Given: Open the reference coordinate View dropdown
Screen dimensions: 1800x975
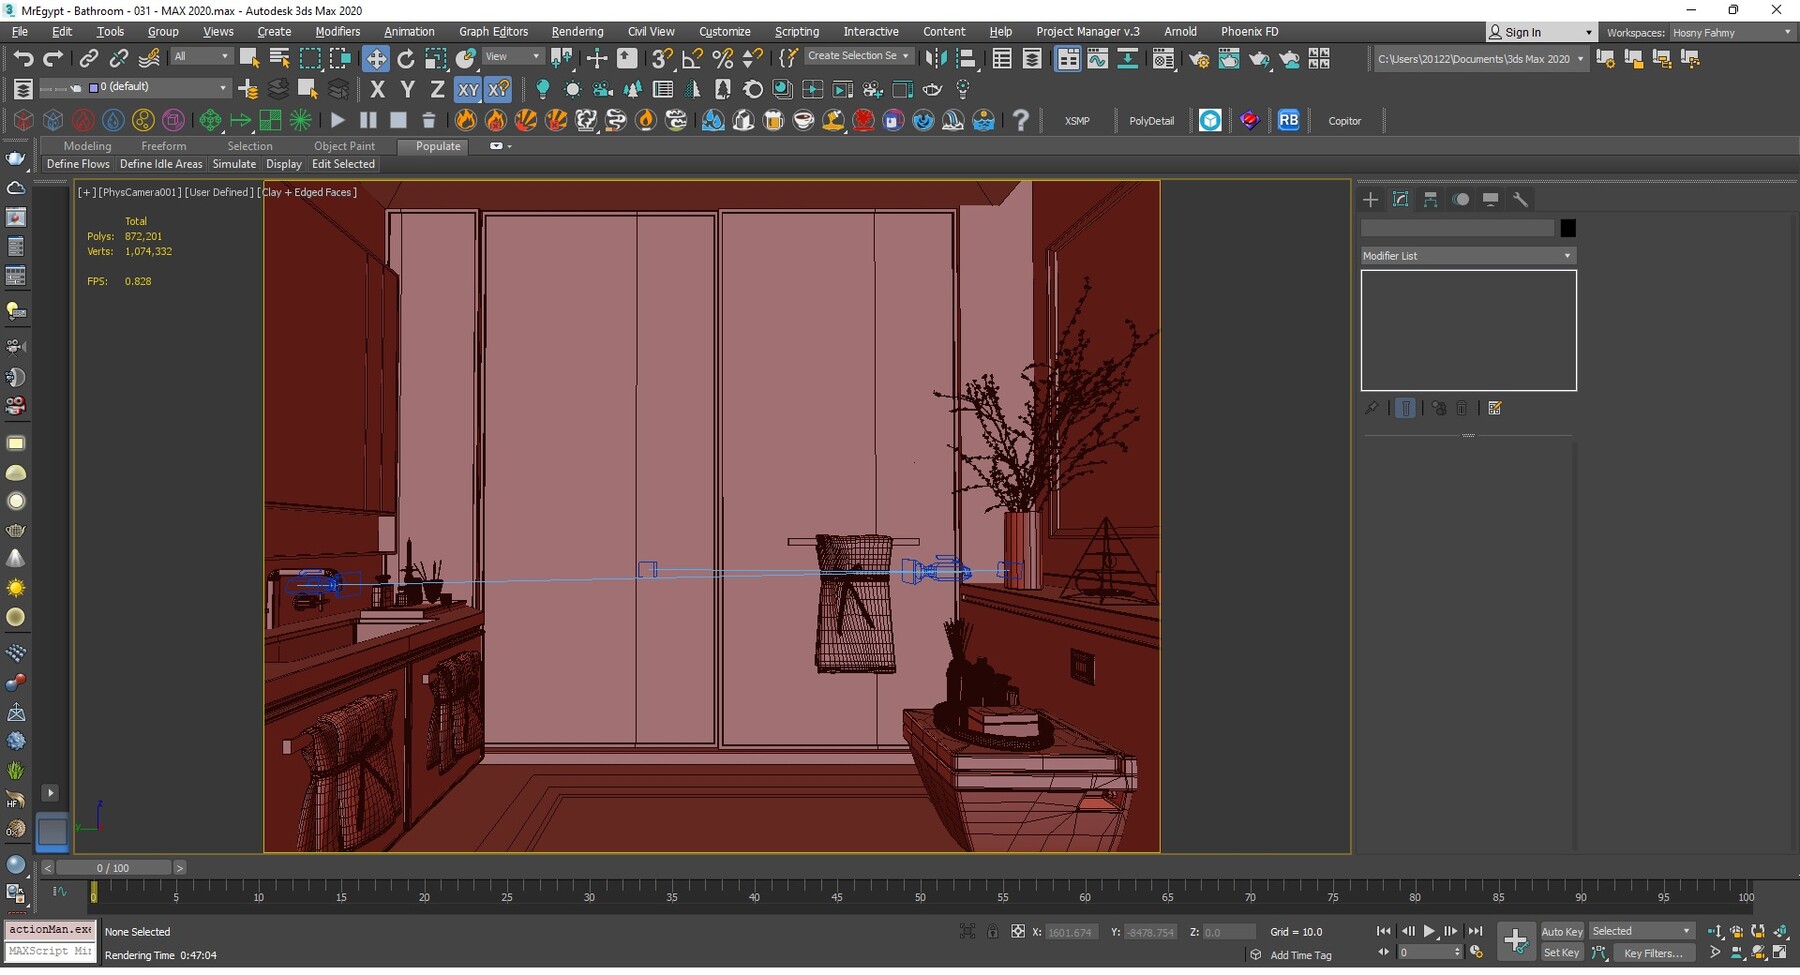Looking at the screenshot, I should pyautogui.click(x=512, y=57).
